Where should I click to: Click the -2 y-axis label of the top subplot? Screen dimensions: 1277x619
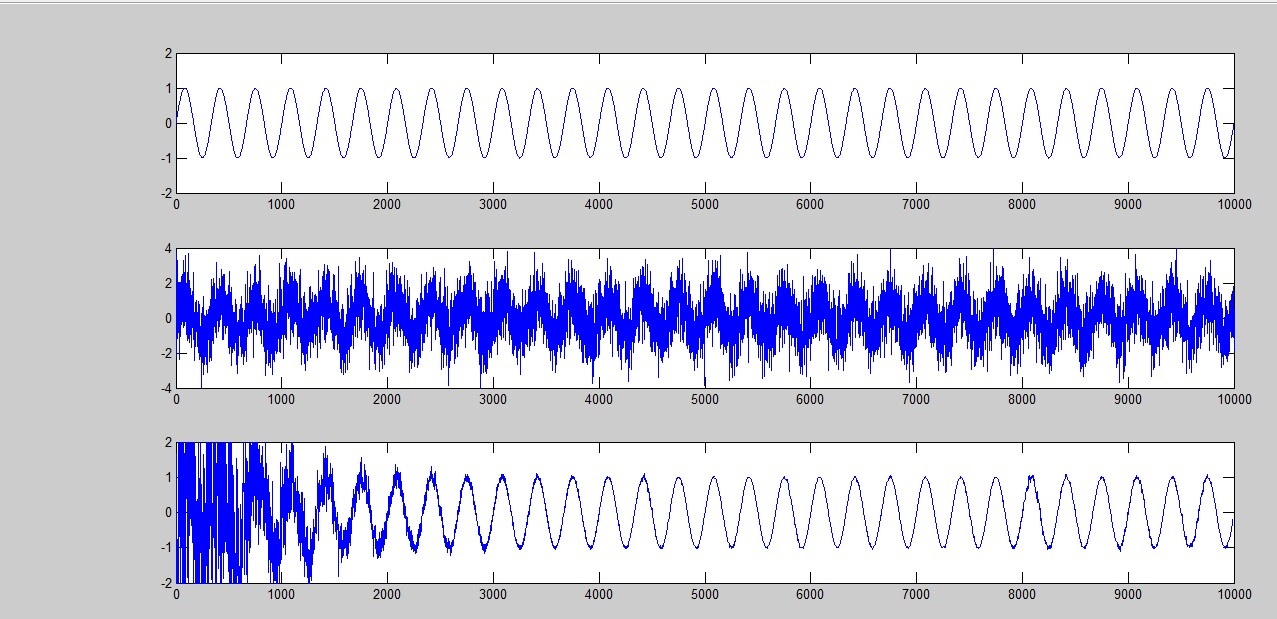coord(166,193)
